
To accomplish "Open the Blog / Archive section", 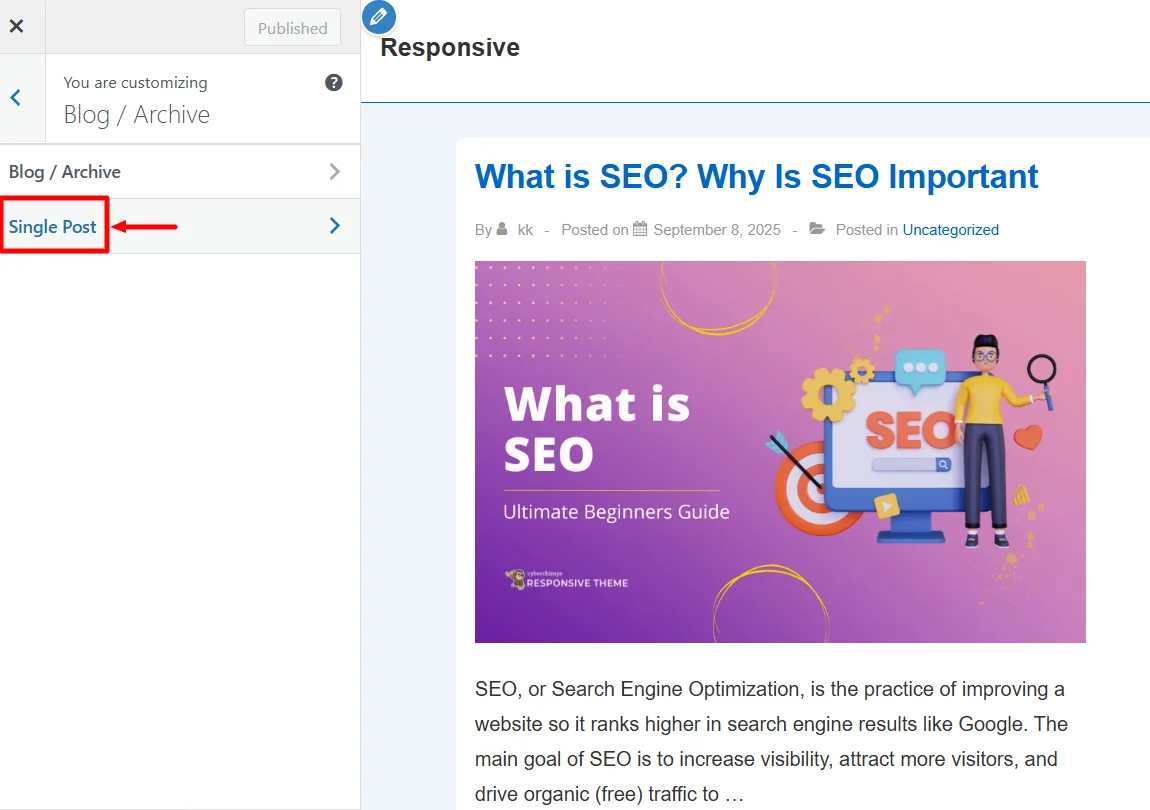I will click(180, 172).
